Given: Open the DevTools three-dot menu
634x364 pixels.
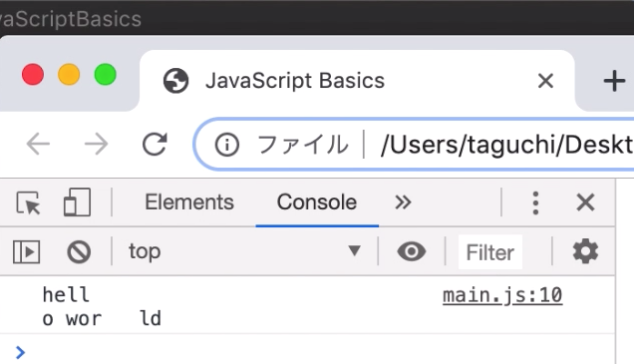Looking at the screenshot, I should (x=535, y=203).
